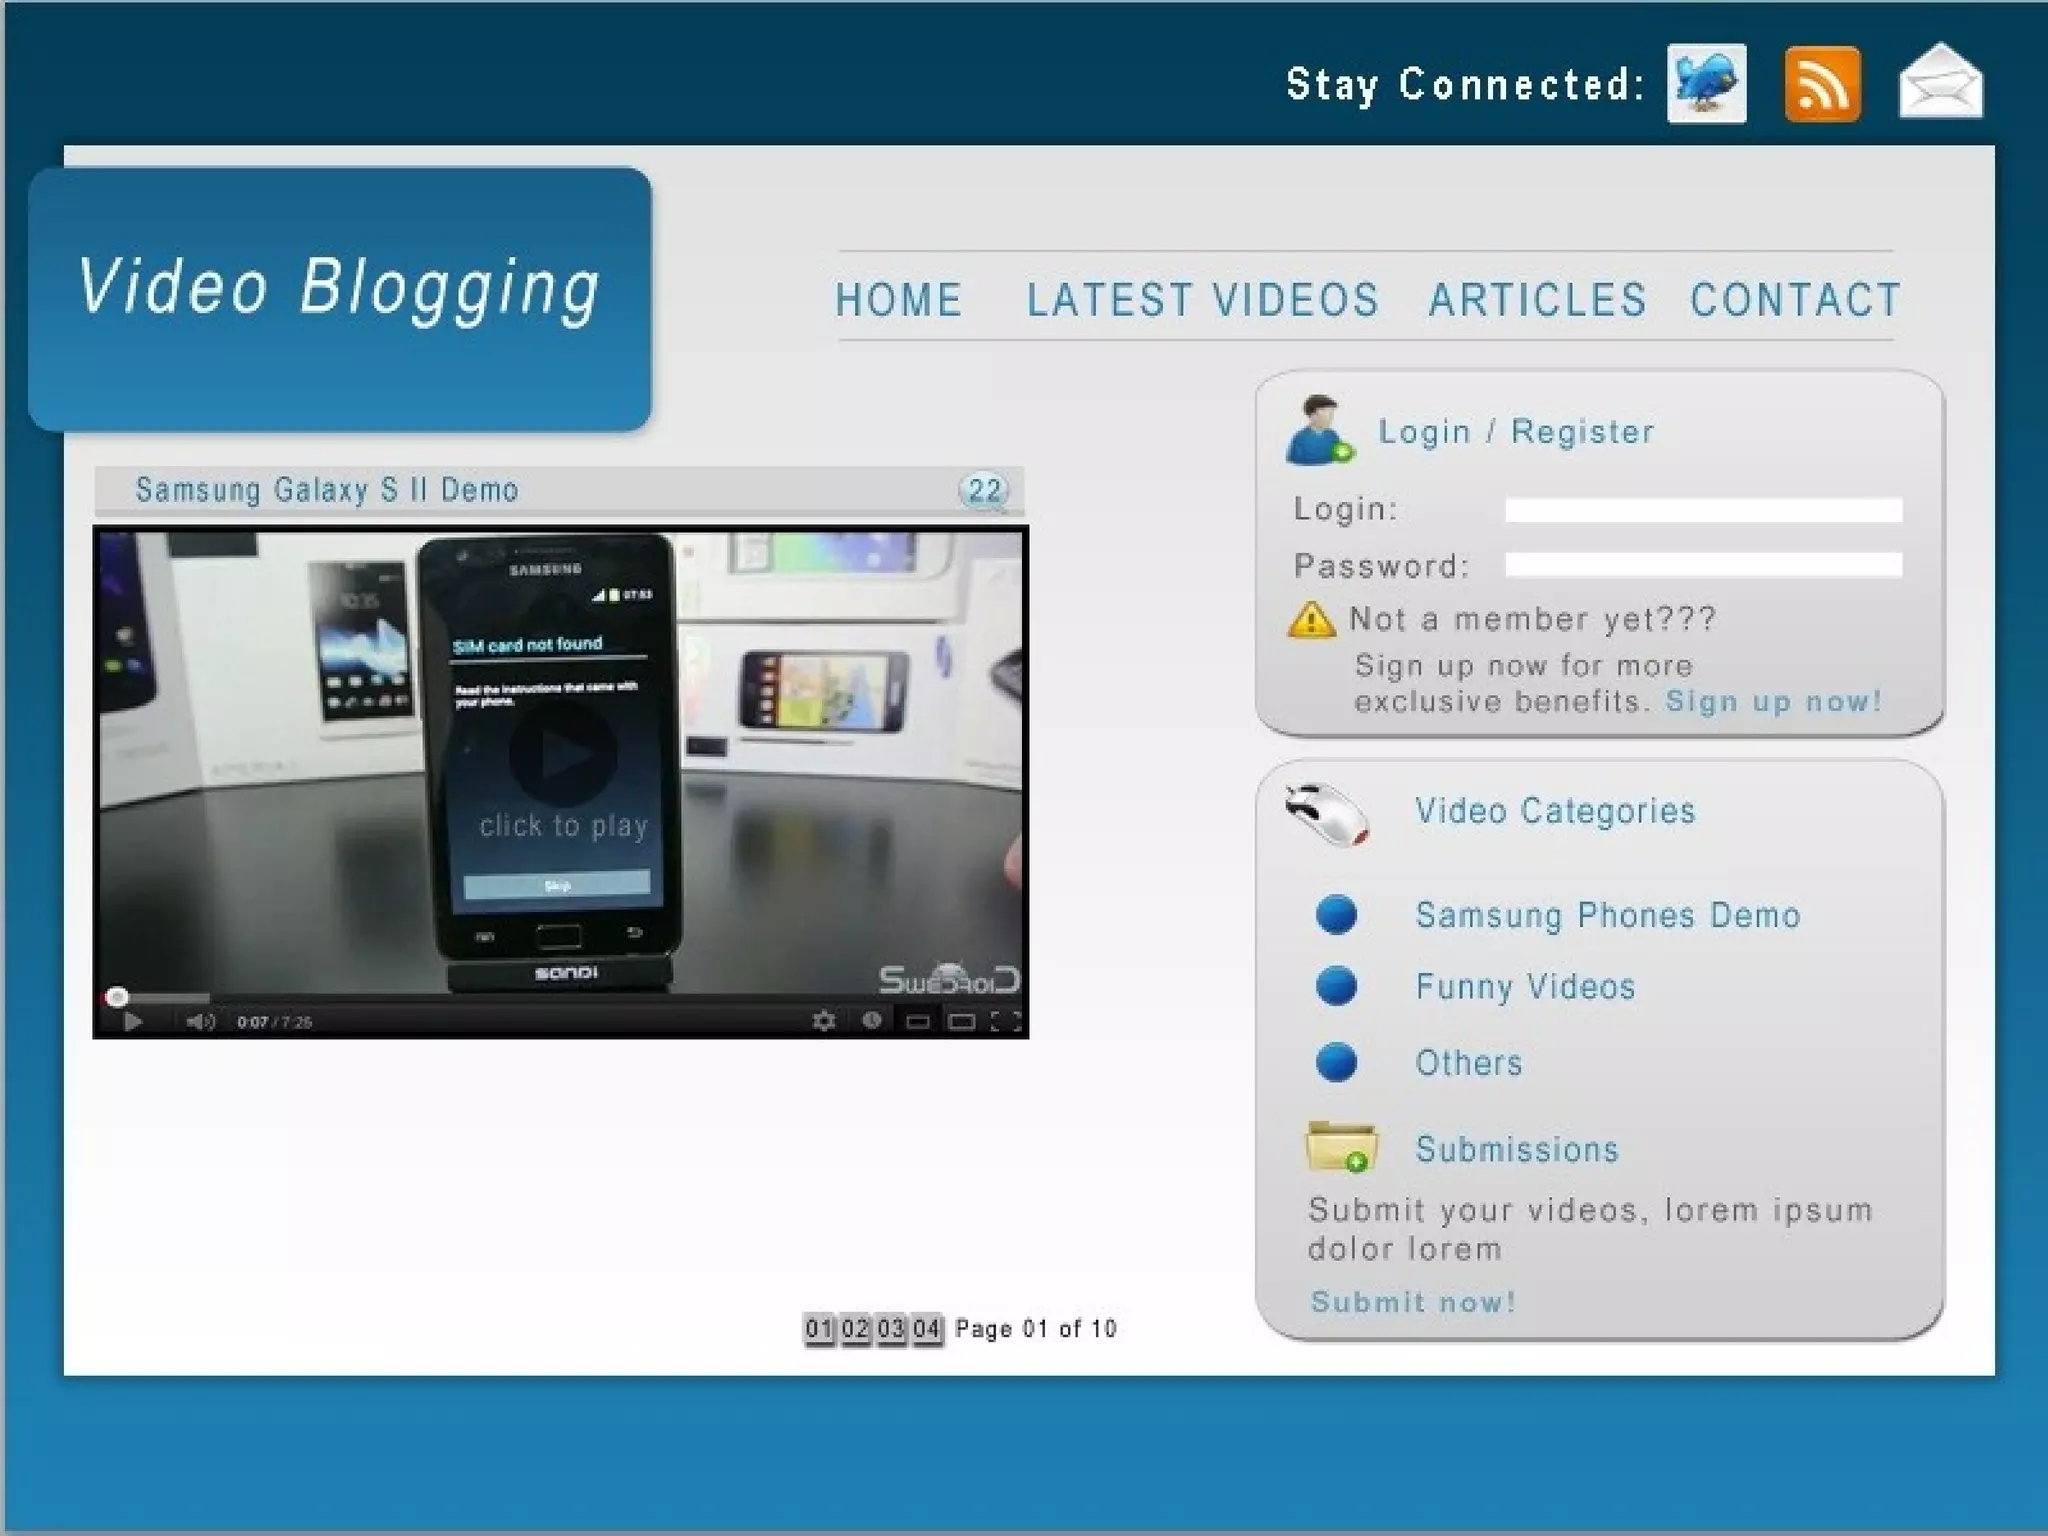This screenshot has height=1536, width=2048.
Task: Click the 'Submit now!' link
Action: [x=1413, y=1302]
